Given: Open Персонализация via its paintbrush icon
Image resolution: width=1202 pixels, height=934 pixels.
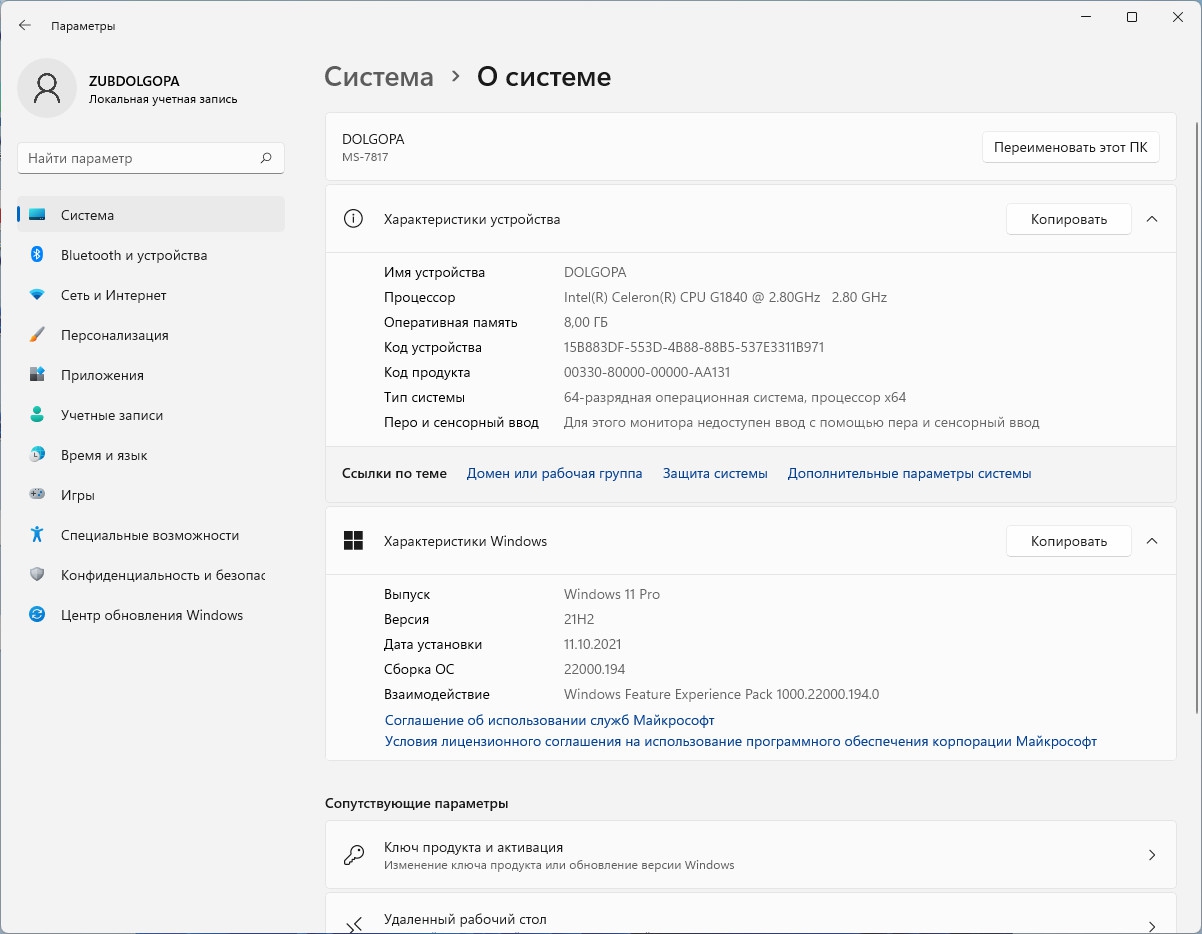Looking at the screenshot, I should click(x=37, y=335).
